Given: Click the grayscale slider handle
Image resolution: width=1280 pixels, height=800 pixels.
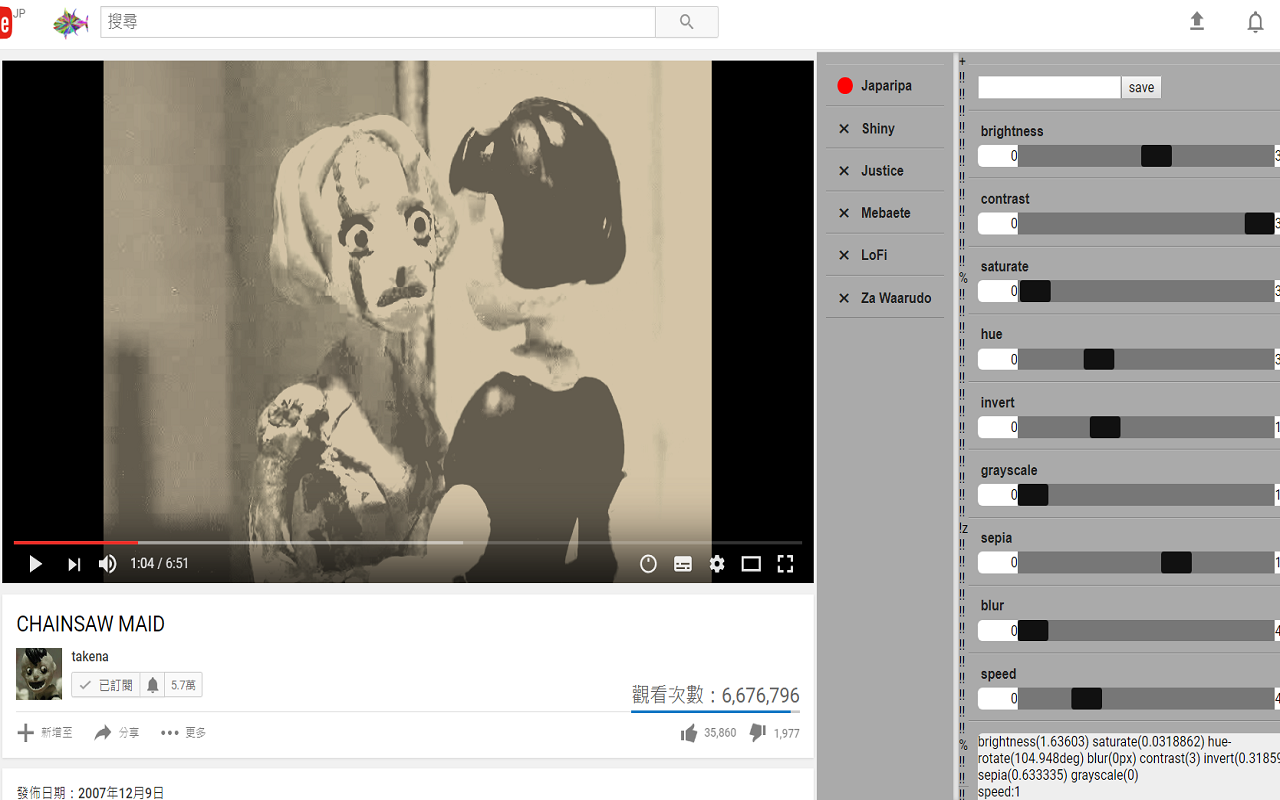Looking at the screenshot, I should pos(1033,495).
